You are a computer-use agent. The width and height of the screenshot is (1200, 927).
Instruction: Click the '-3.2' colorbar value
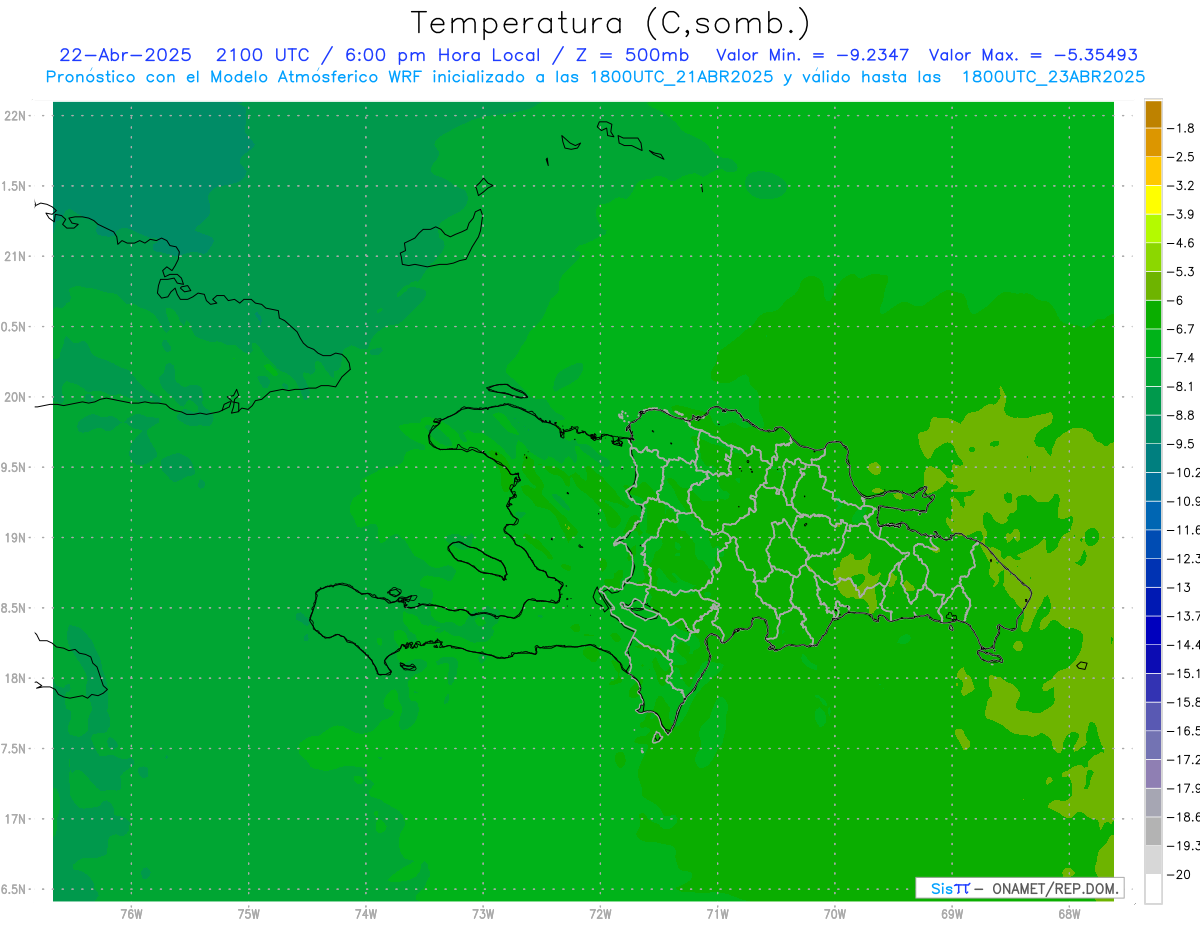(1181, 186)
